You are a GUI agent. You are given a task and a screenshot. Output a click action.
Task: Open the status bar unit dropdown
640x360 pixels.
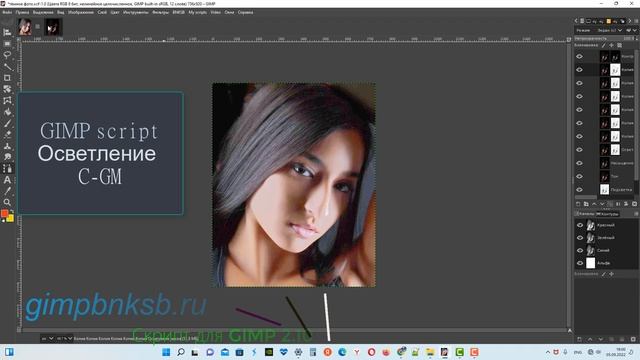click(47, 338)
